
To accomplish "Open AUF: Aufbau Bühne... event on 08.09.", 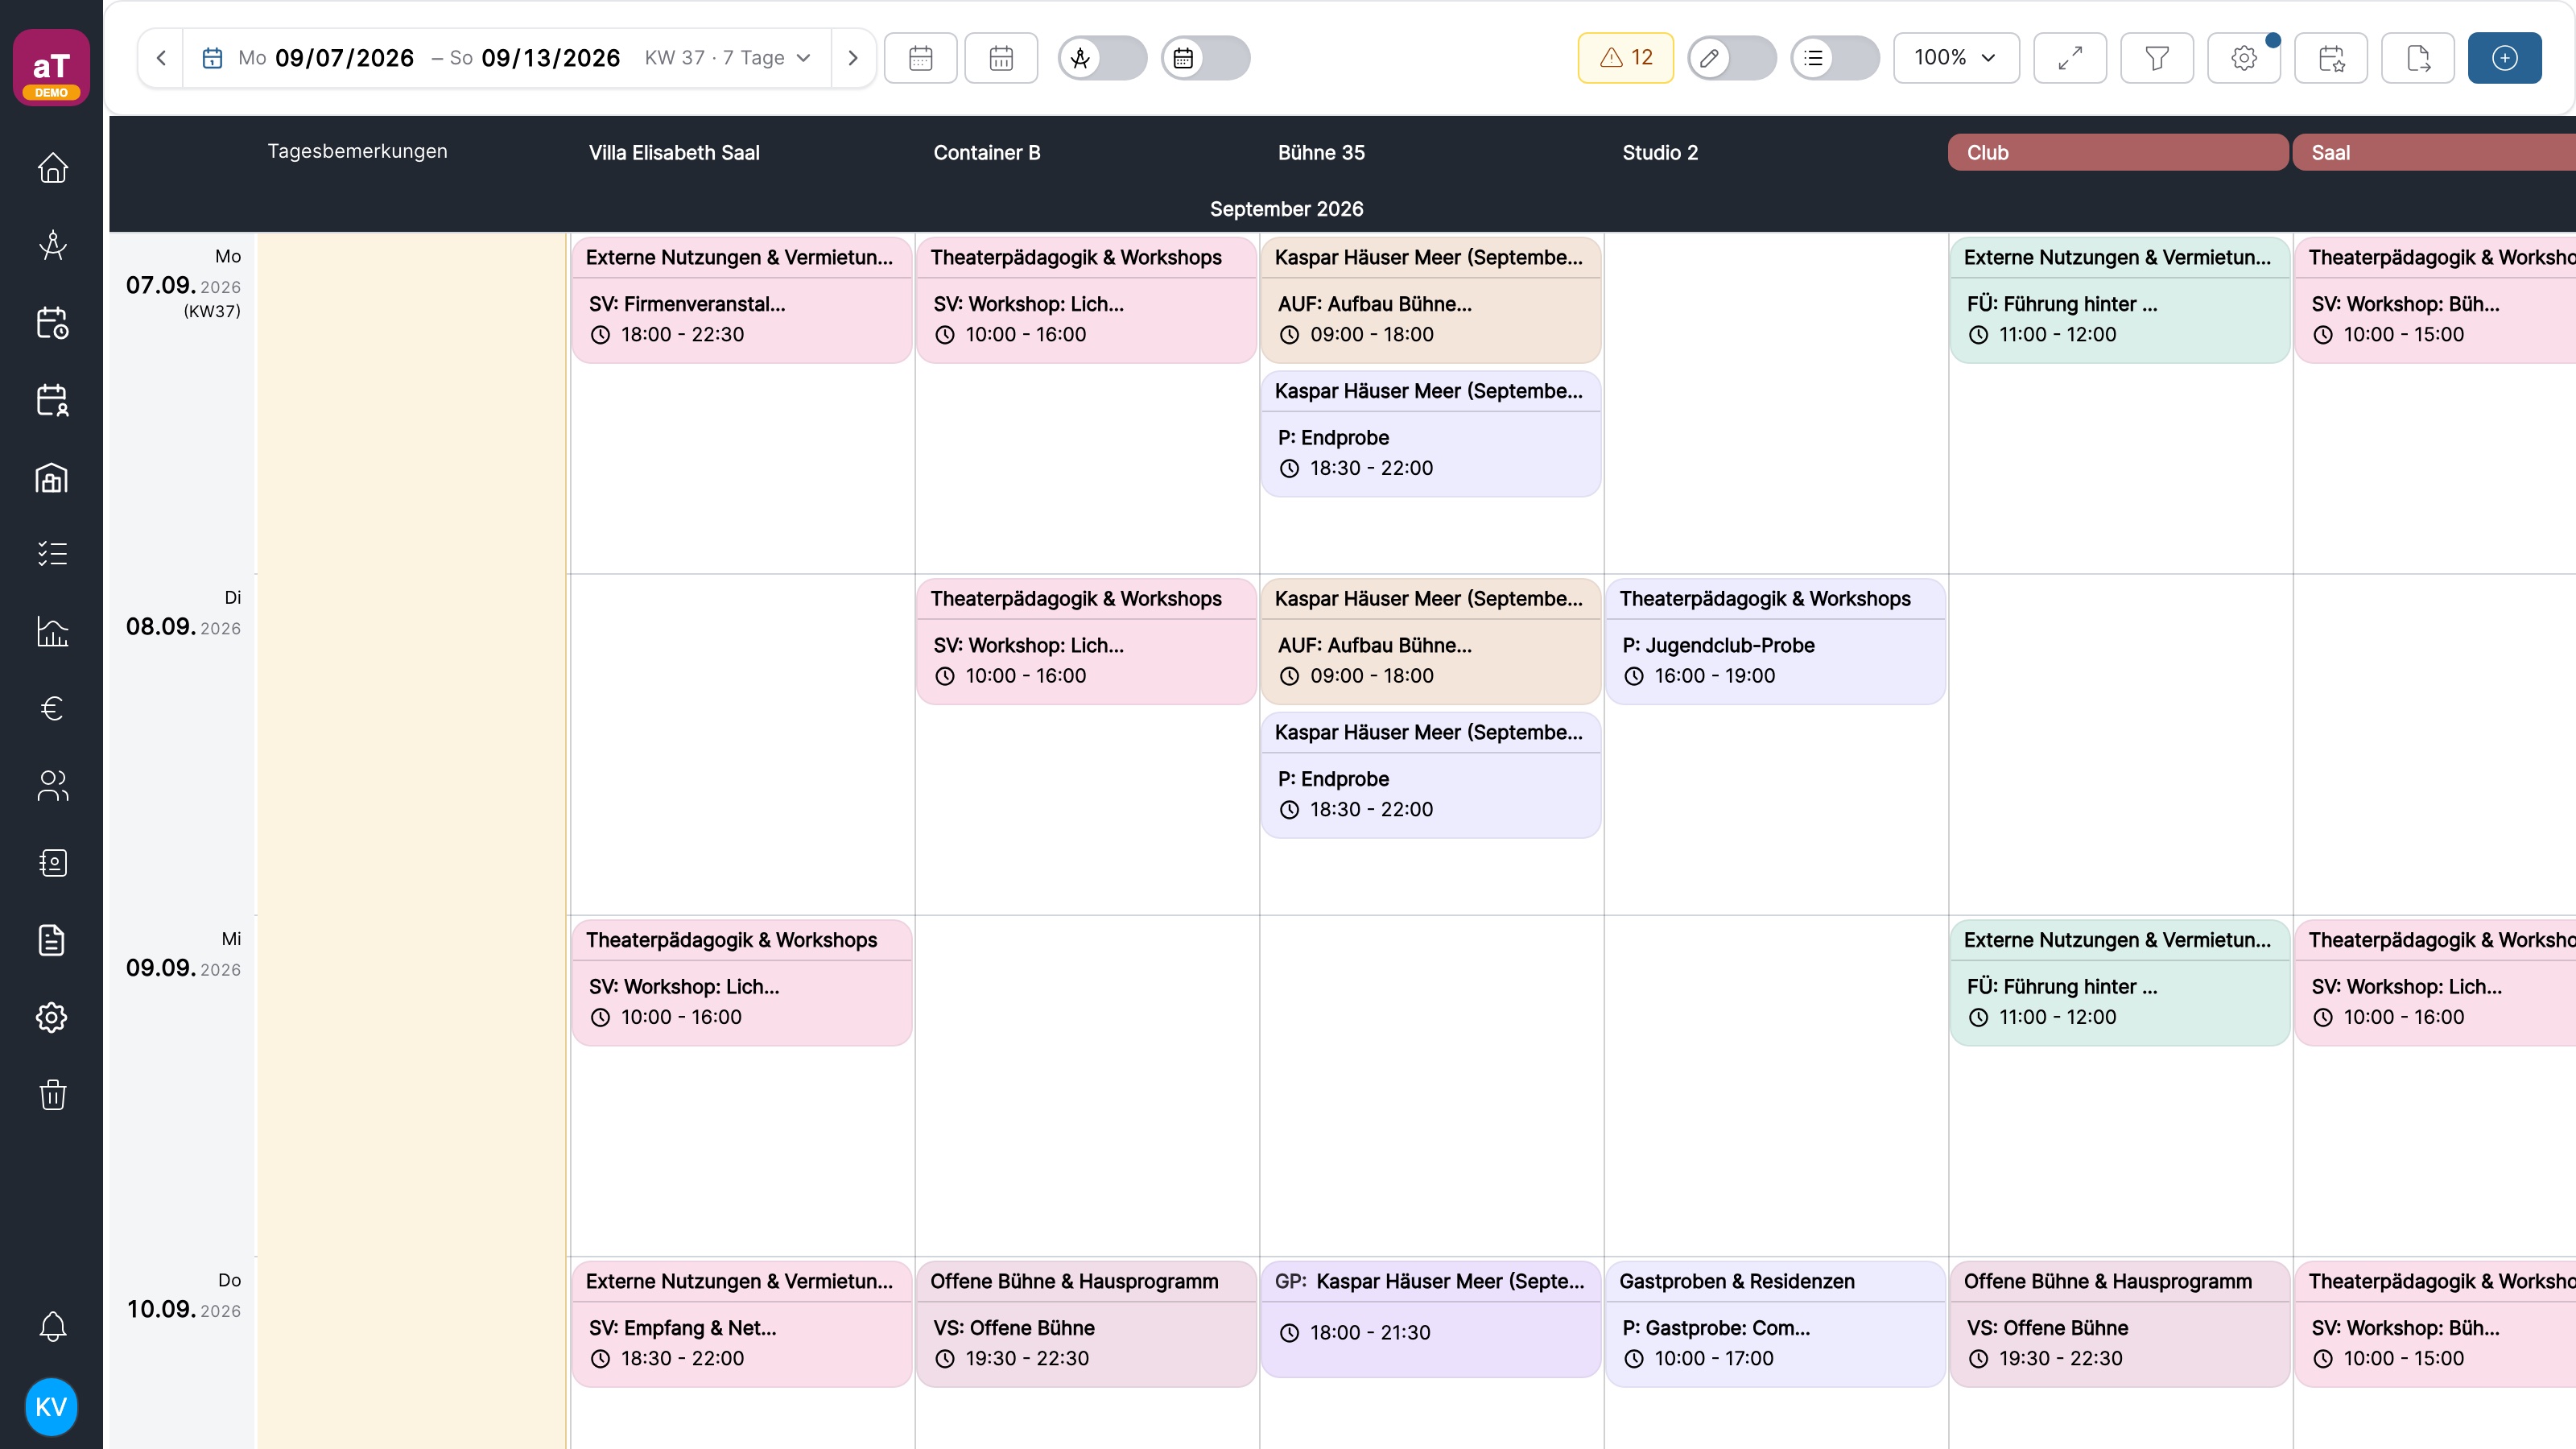I will point(1431,642).
